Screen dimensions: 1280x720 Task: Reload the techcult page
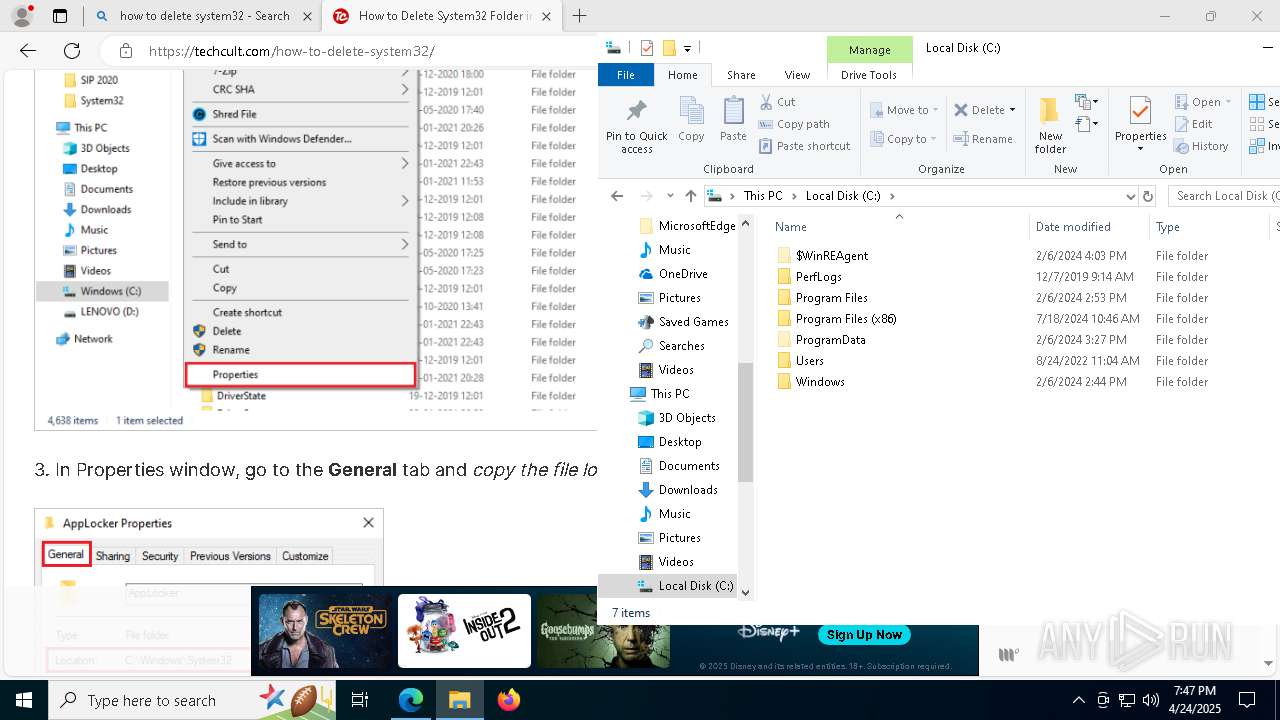pos(72,51)
